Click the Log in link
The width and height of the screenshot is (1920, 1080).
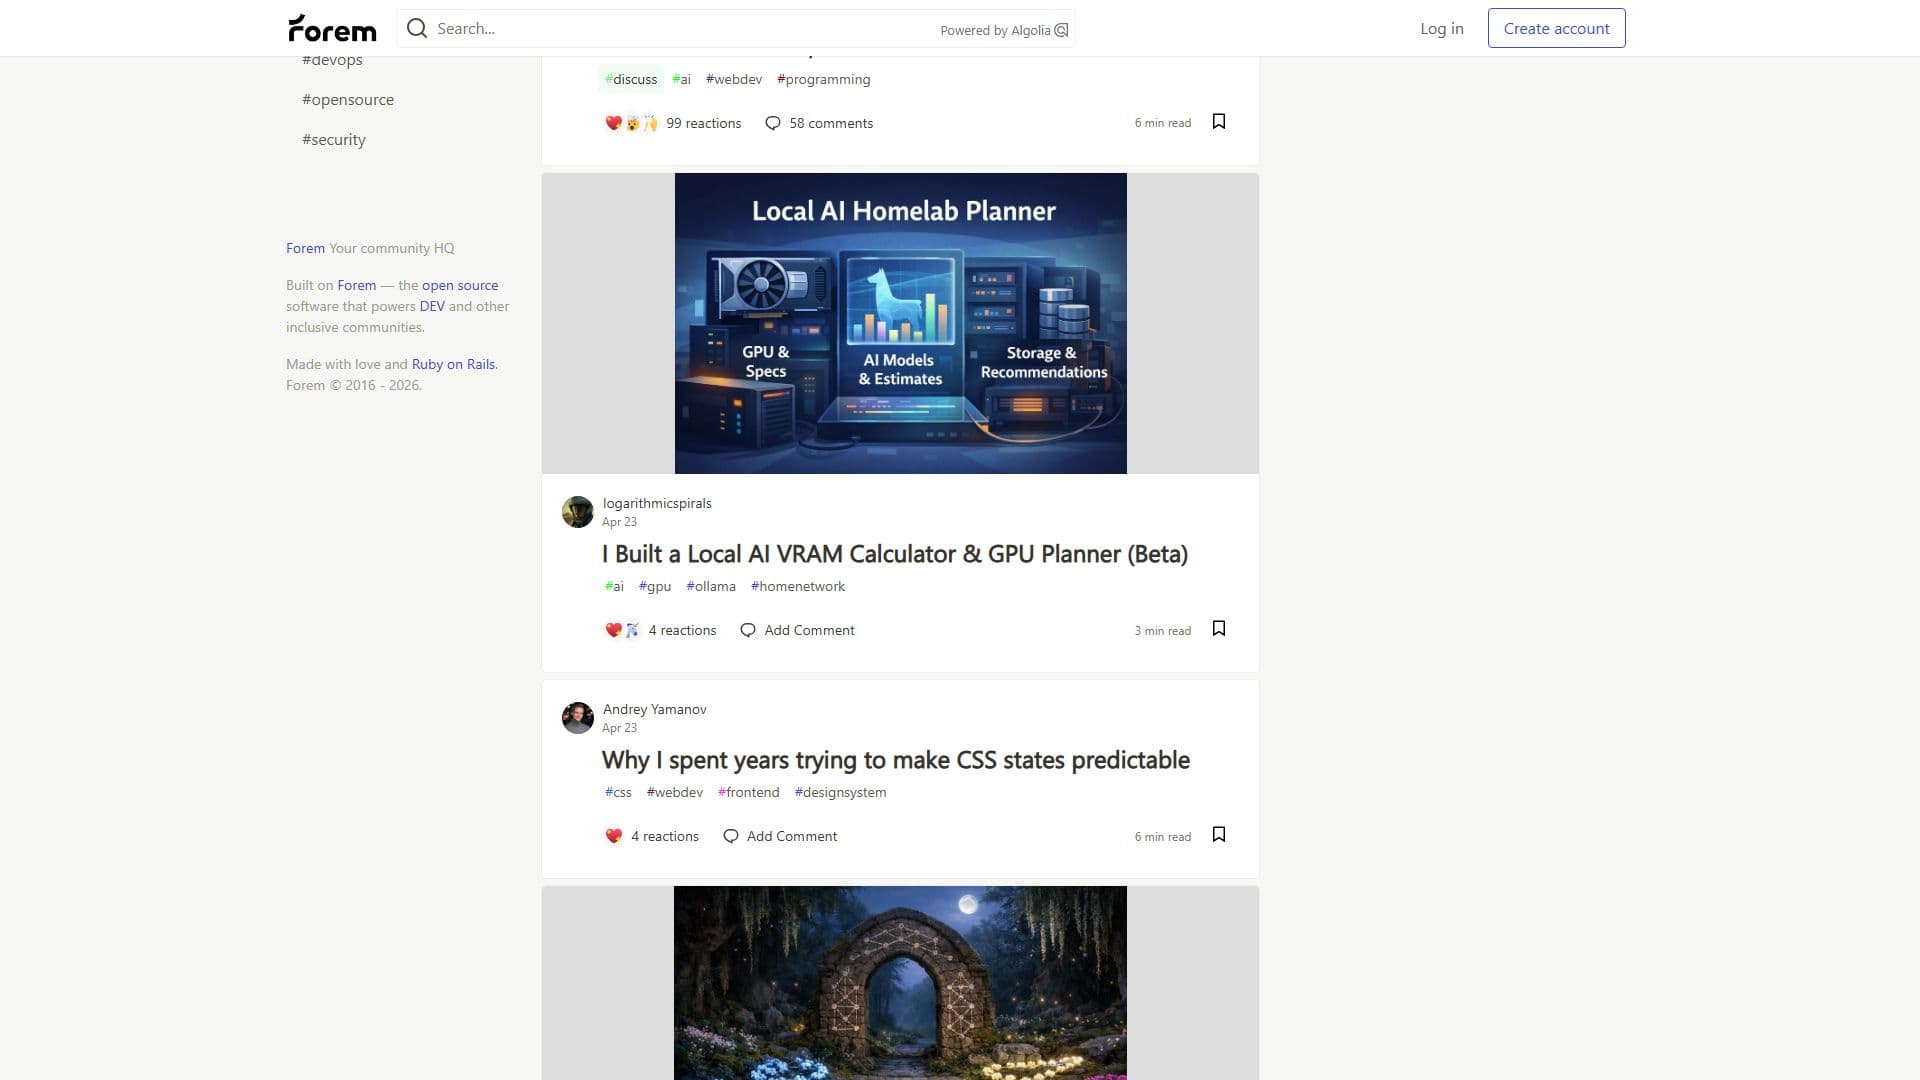point(1442,28)
